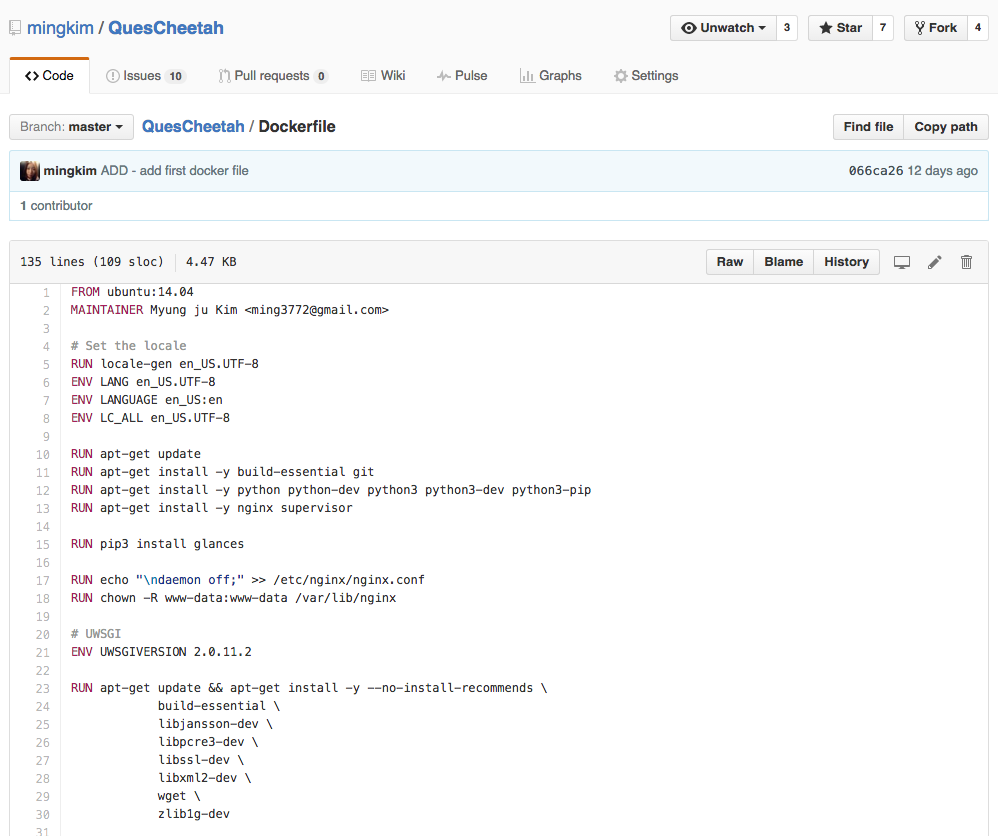Fork the repository
Viewport: 998px width, 836px height.
pyautogui.click(x=936, y=28)
